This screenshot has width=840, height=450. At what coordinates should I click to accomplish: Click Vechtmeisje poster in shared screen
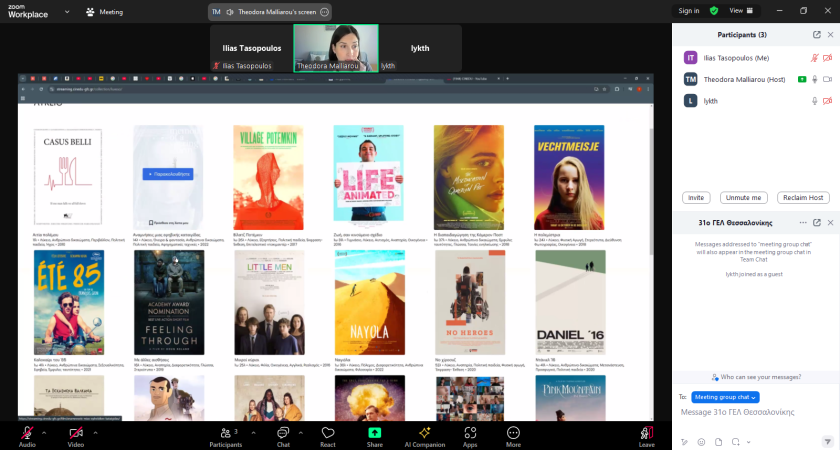[569, 177]
